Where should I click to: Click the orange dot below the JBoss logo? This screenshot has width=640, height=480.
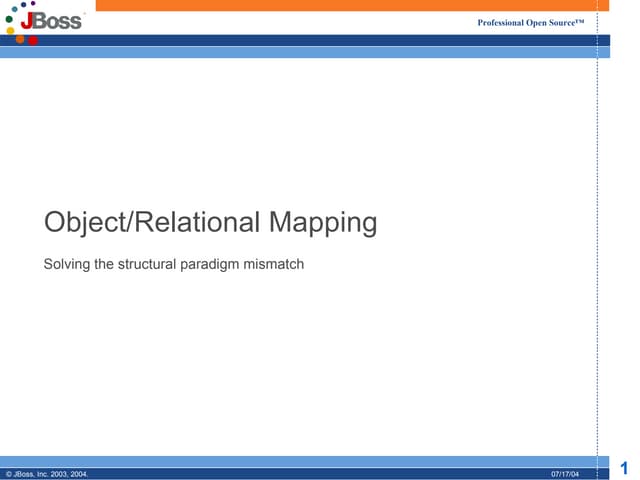18,40
